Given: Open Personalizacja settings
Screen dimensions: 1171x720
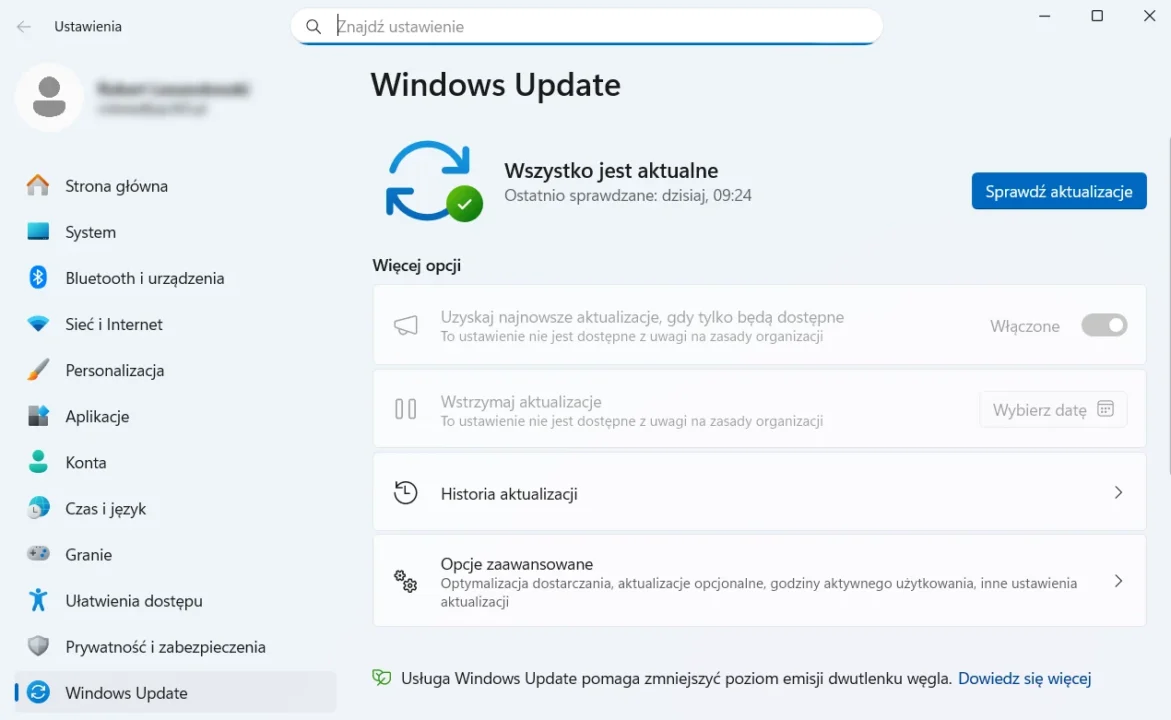Looking at the screenshot, I should tap(176, 370).
